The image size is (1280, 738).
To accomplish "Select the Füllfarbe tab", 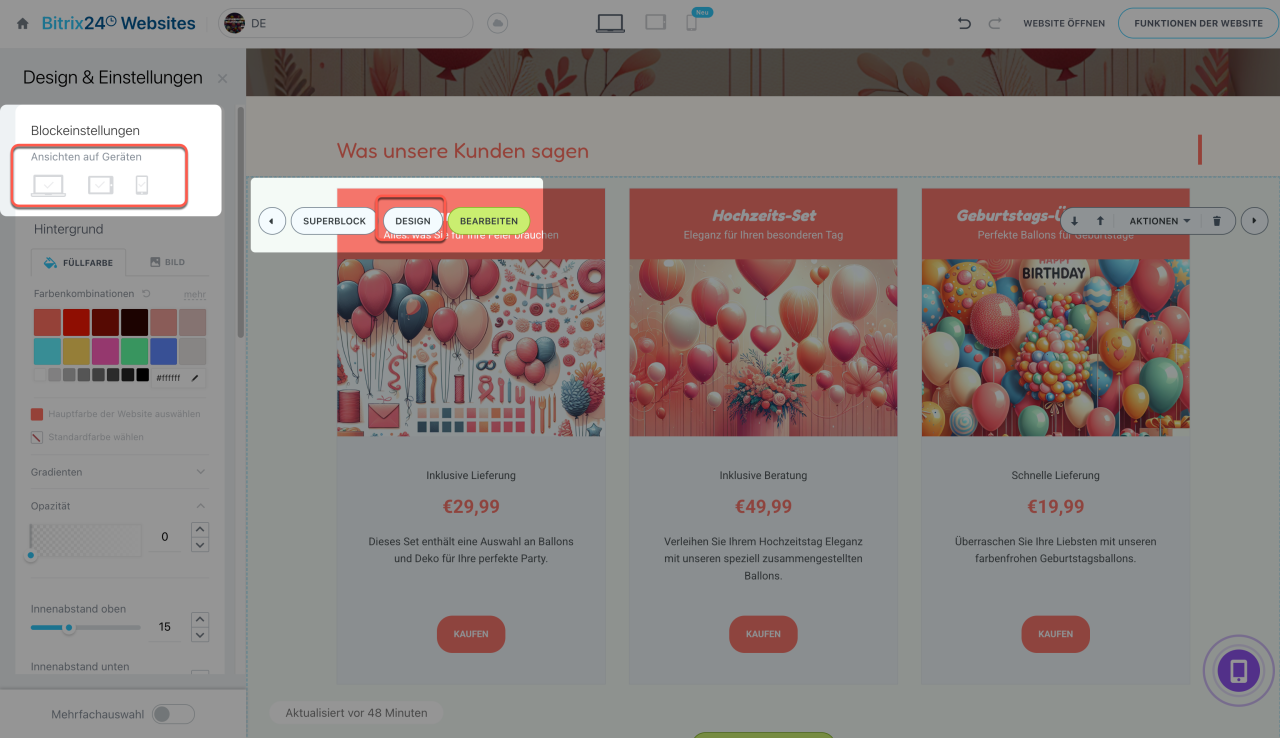I will 79,263.
